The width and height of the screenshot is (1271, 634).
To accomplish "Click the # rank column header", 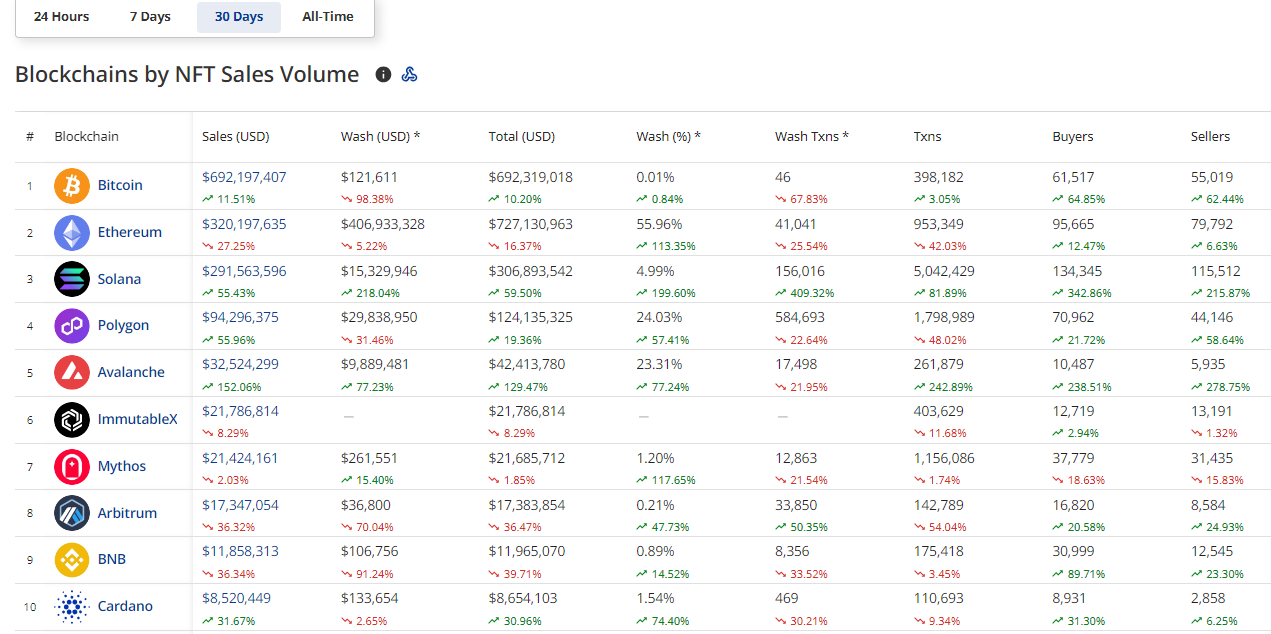I will click(30, 137).
